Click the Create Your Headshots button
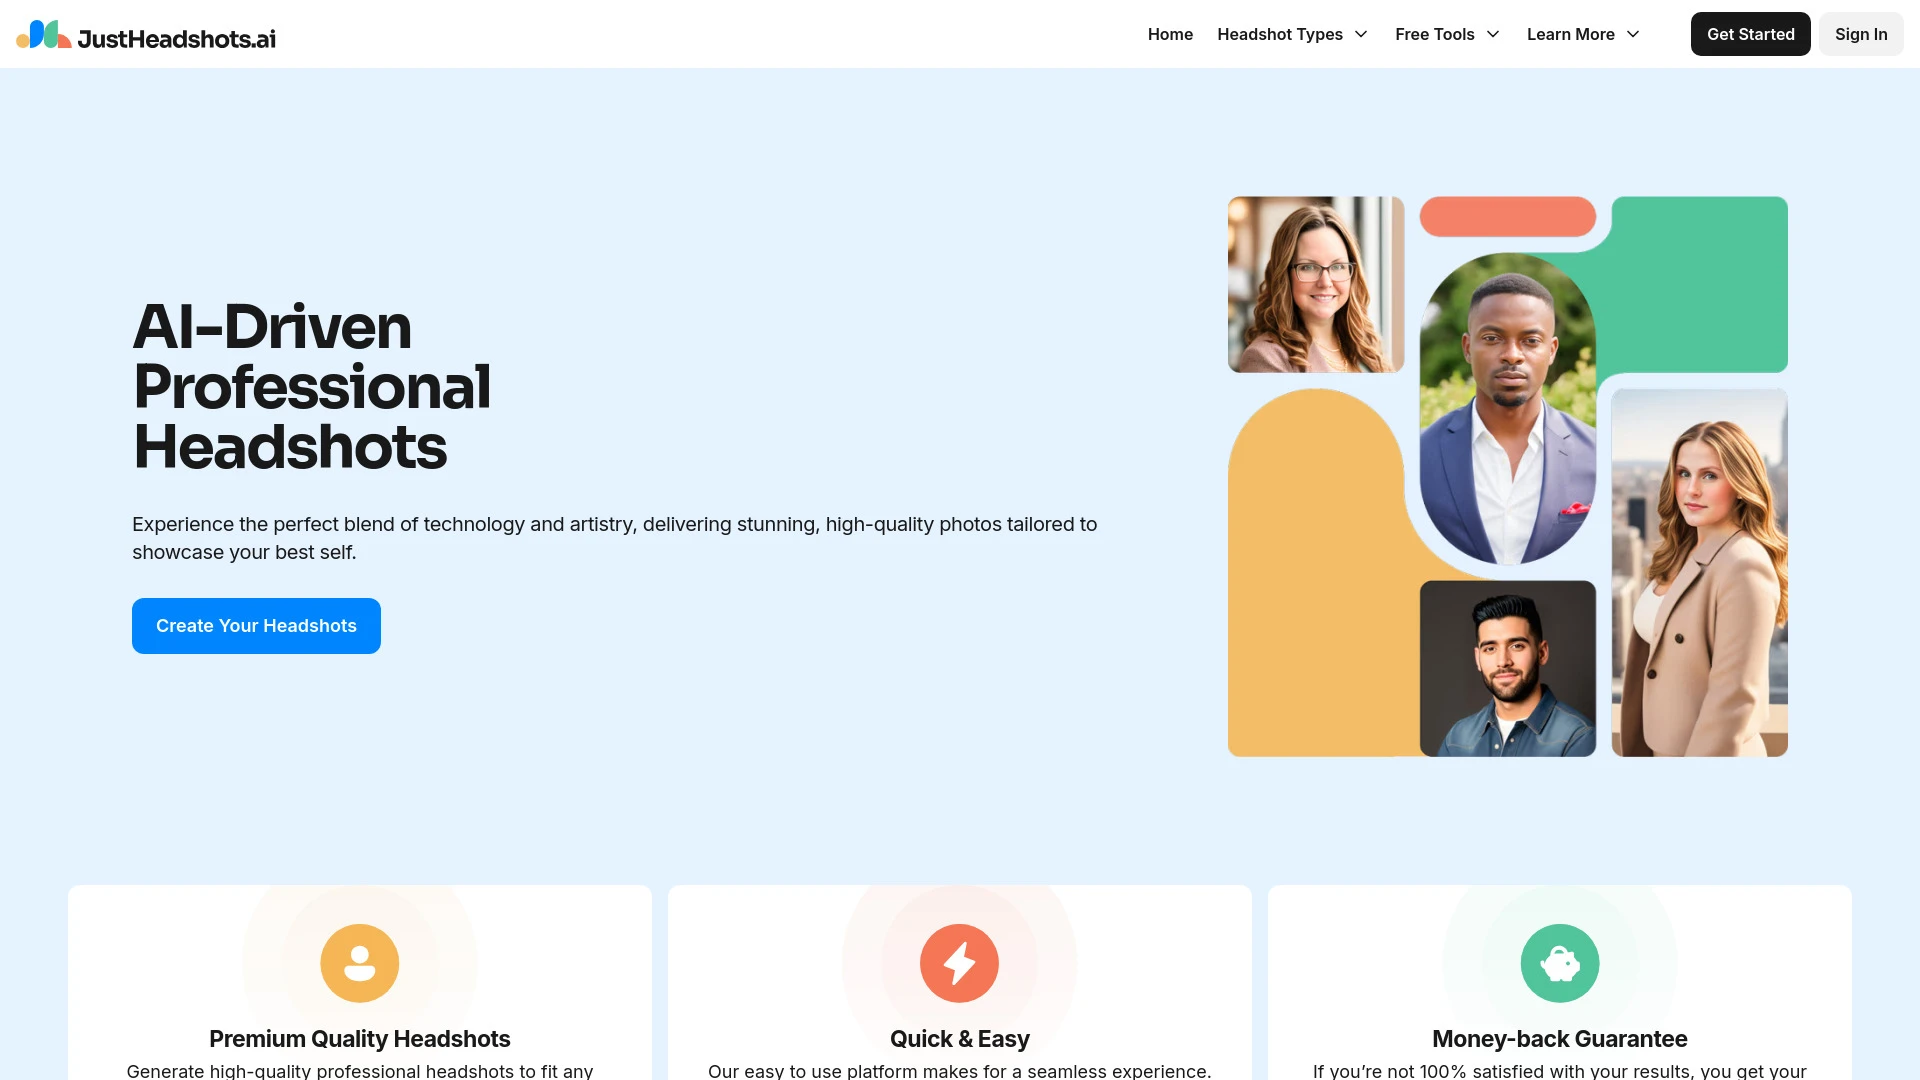This screenshot has width=1920, height=1080. pos(256,625)
